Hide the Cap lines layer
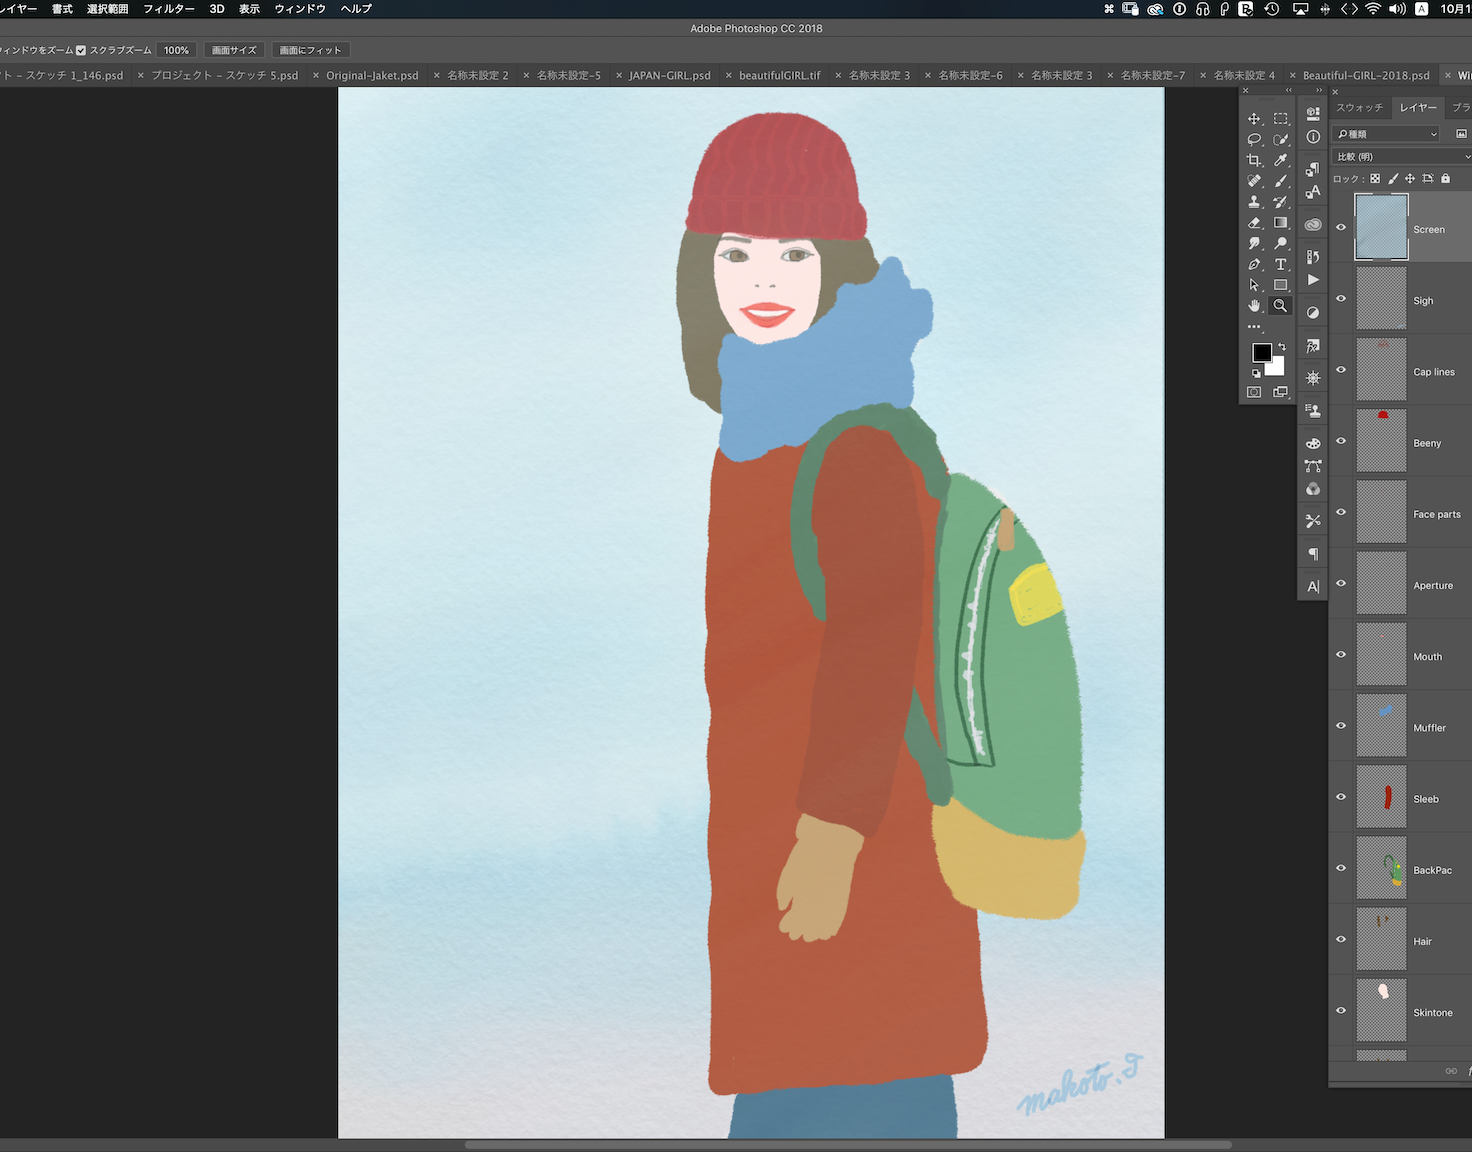 click(1341, 370)
